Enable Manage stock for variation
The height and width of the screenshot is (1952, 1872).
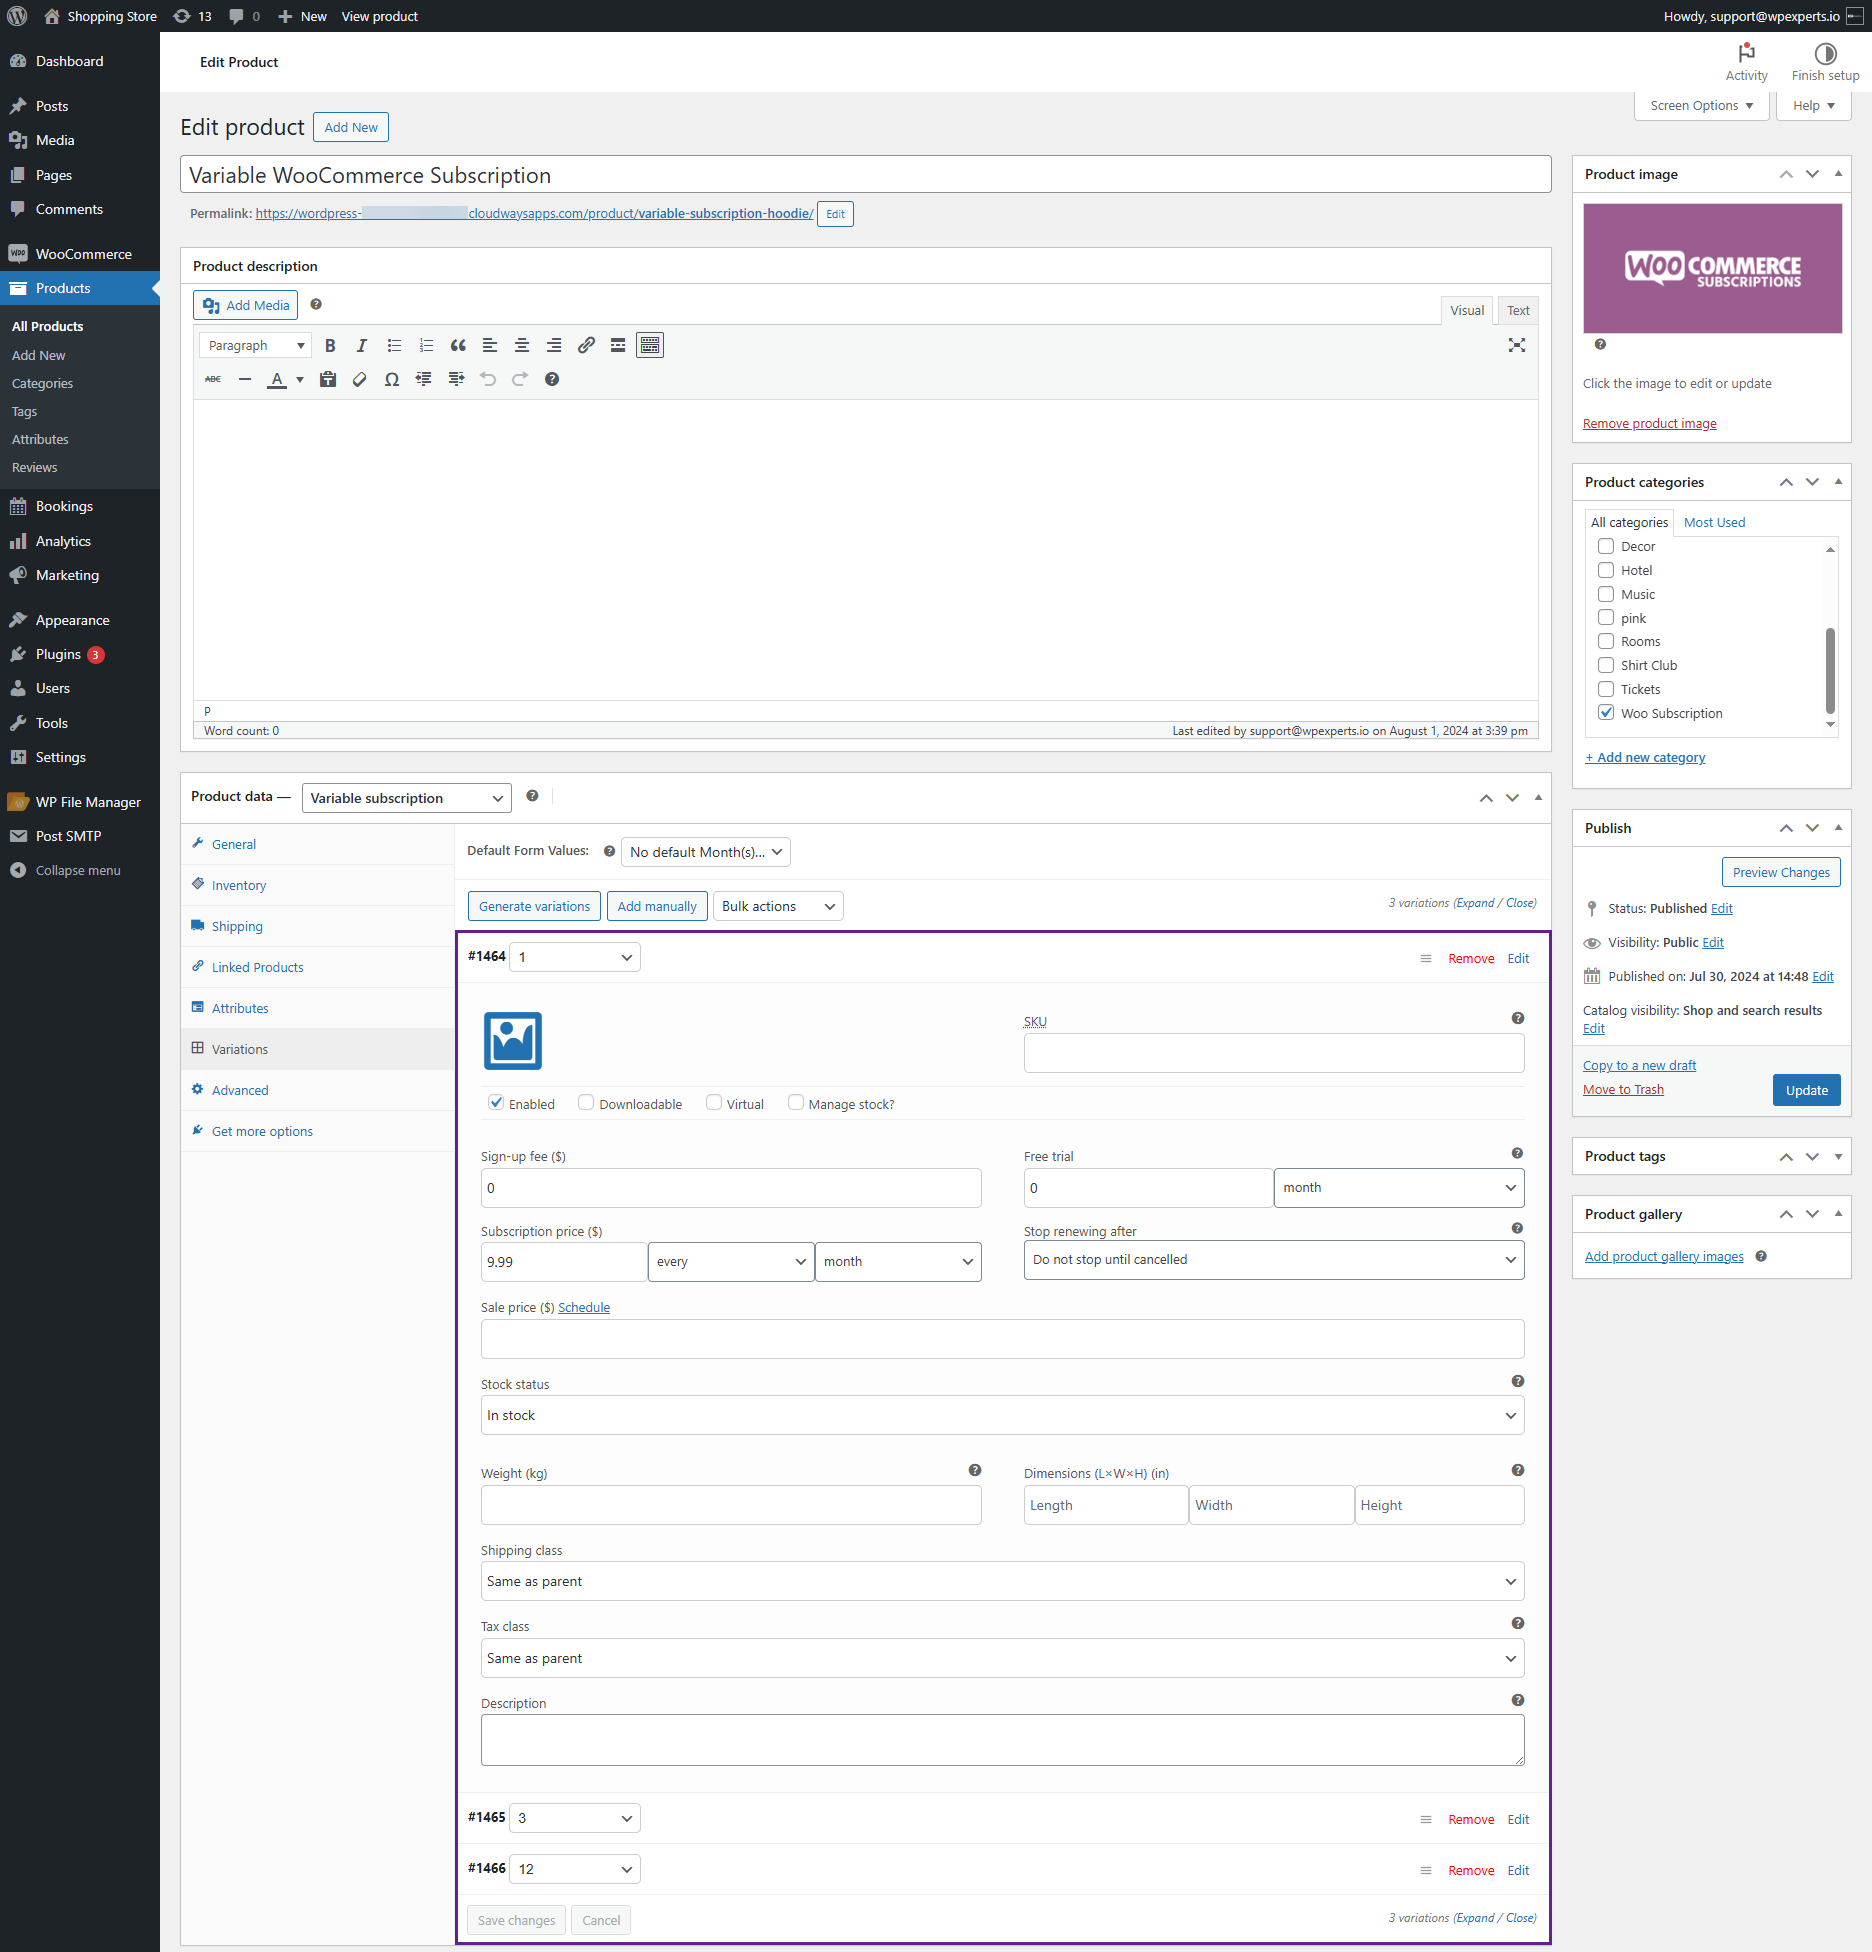click(x=796, y=1102)
